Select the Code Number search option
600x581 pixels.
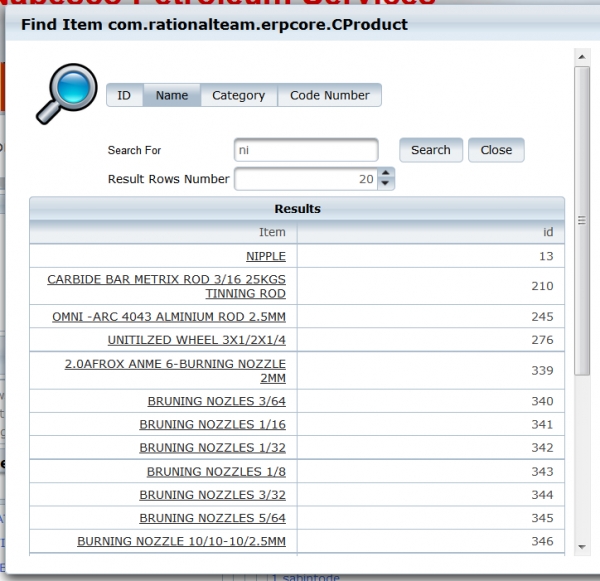coord(329,96)
